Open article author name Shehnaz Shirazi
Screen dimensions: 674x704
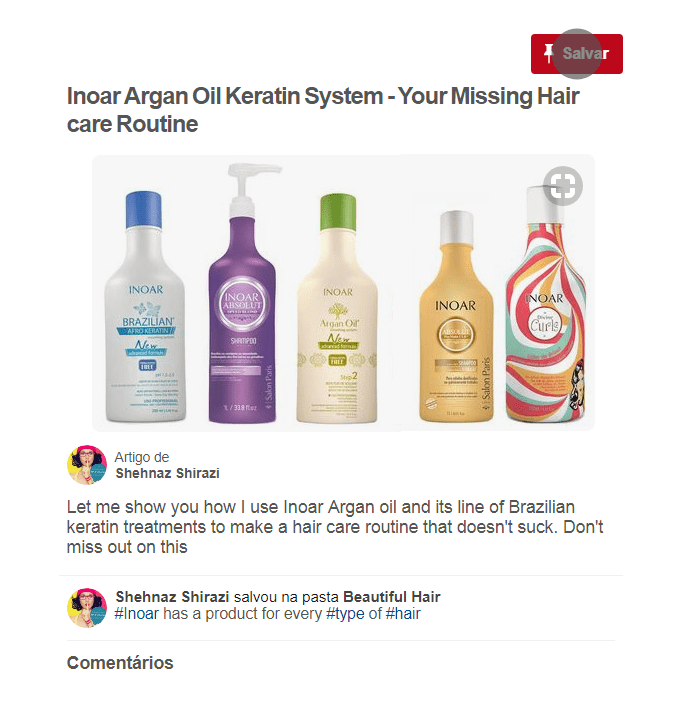[167, 473]
